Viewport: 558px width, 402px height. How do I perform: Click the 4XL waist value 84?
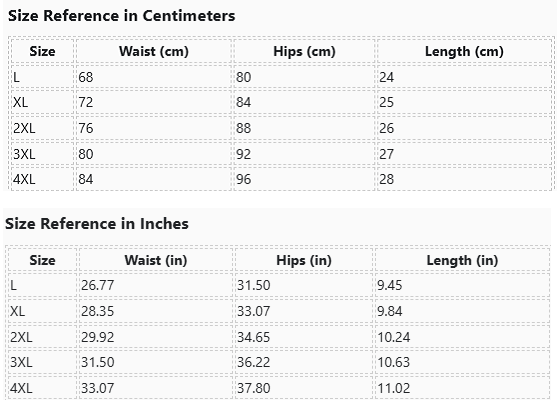pyautogui.click(x=86, y=179)
